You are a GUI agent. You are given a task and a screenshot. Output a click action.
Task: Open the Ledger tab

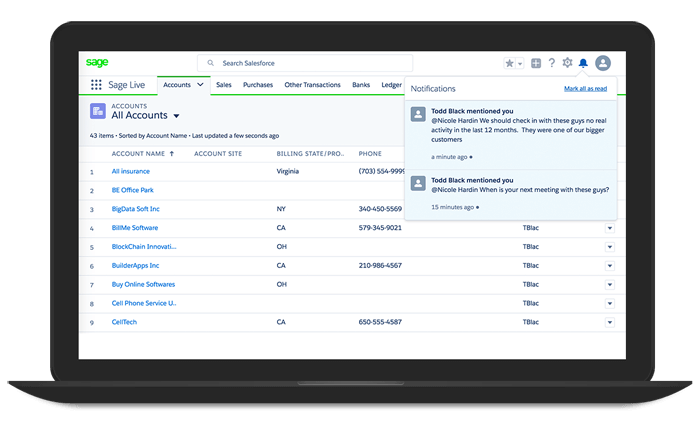pos(392,85)
